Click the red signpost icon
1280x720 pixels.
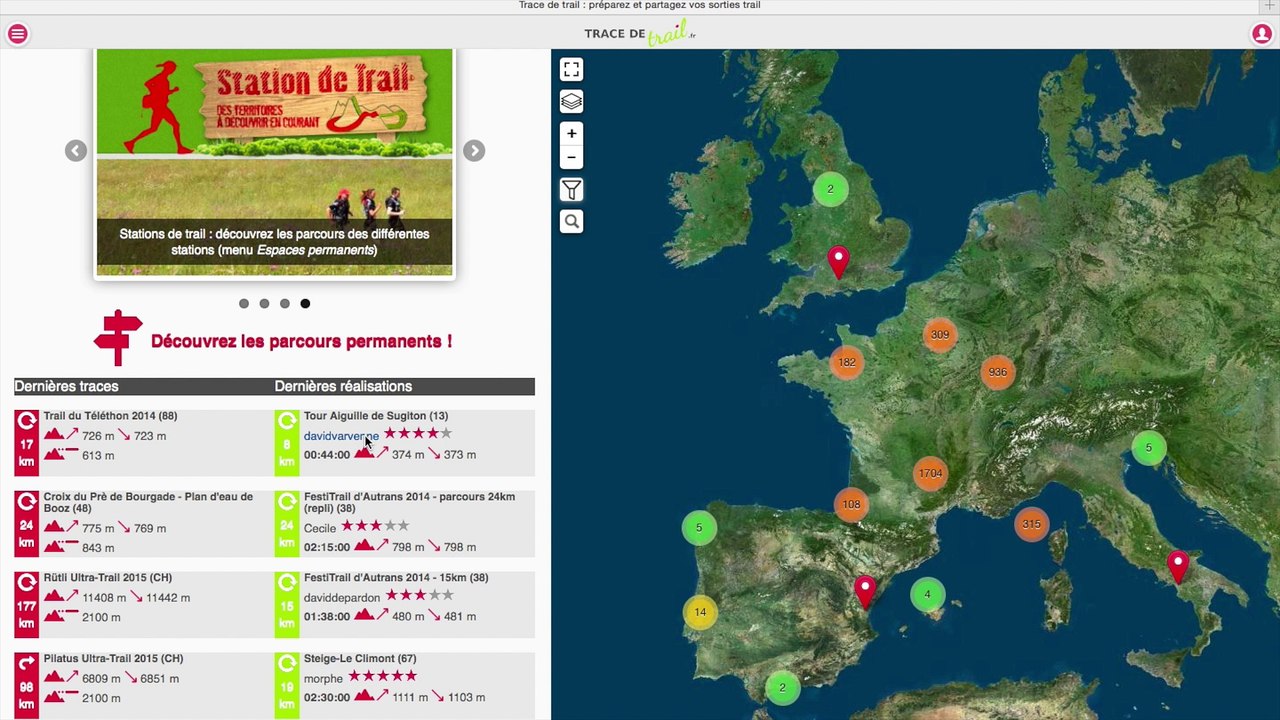[x=118, y=338]
